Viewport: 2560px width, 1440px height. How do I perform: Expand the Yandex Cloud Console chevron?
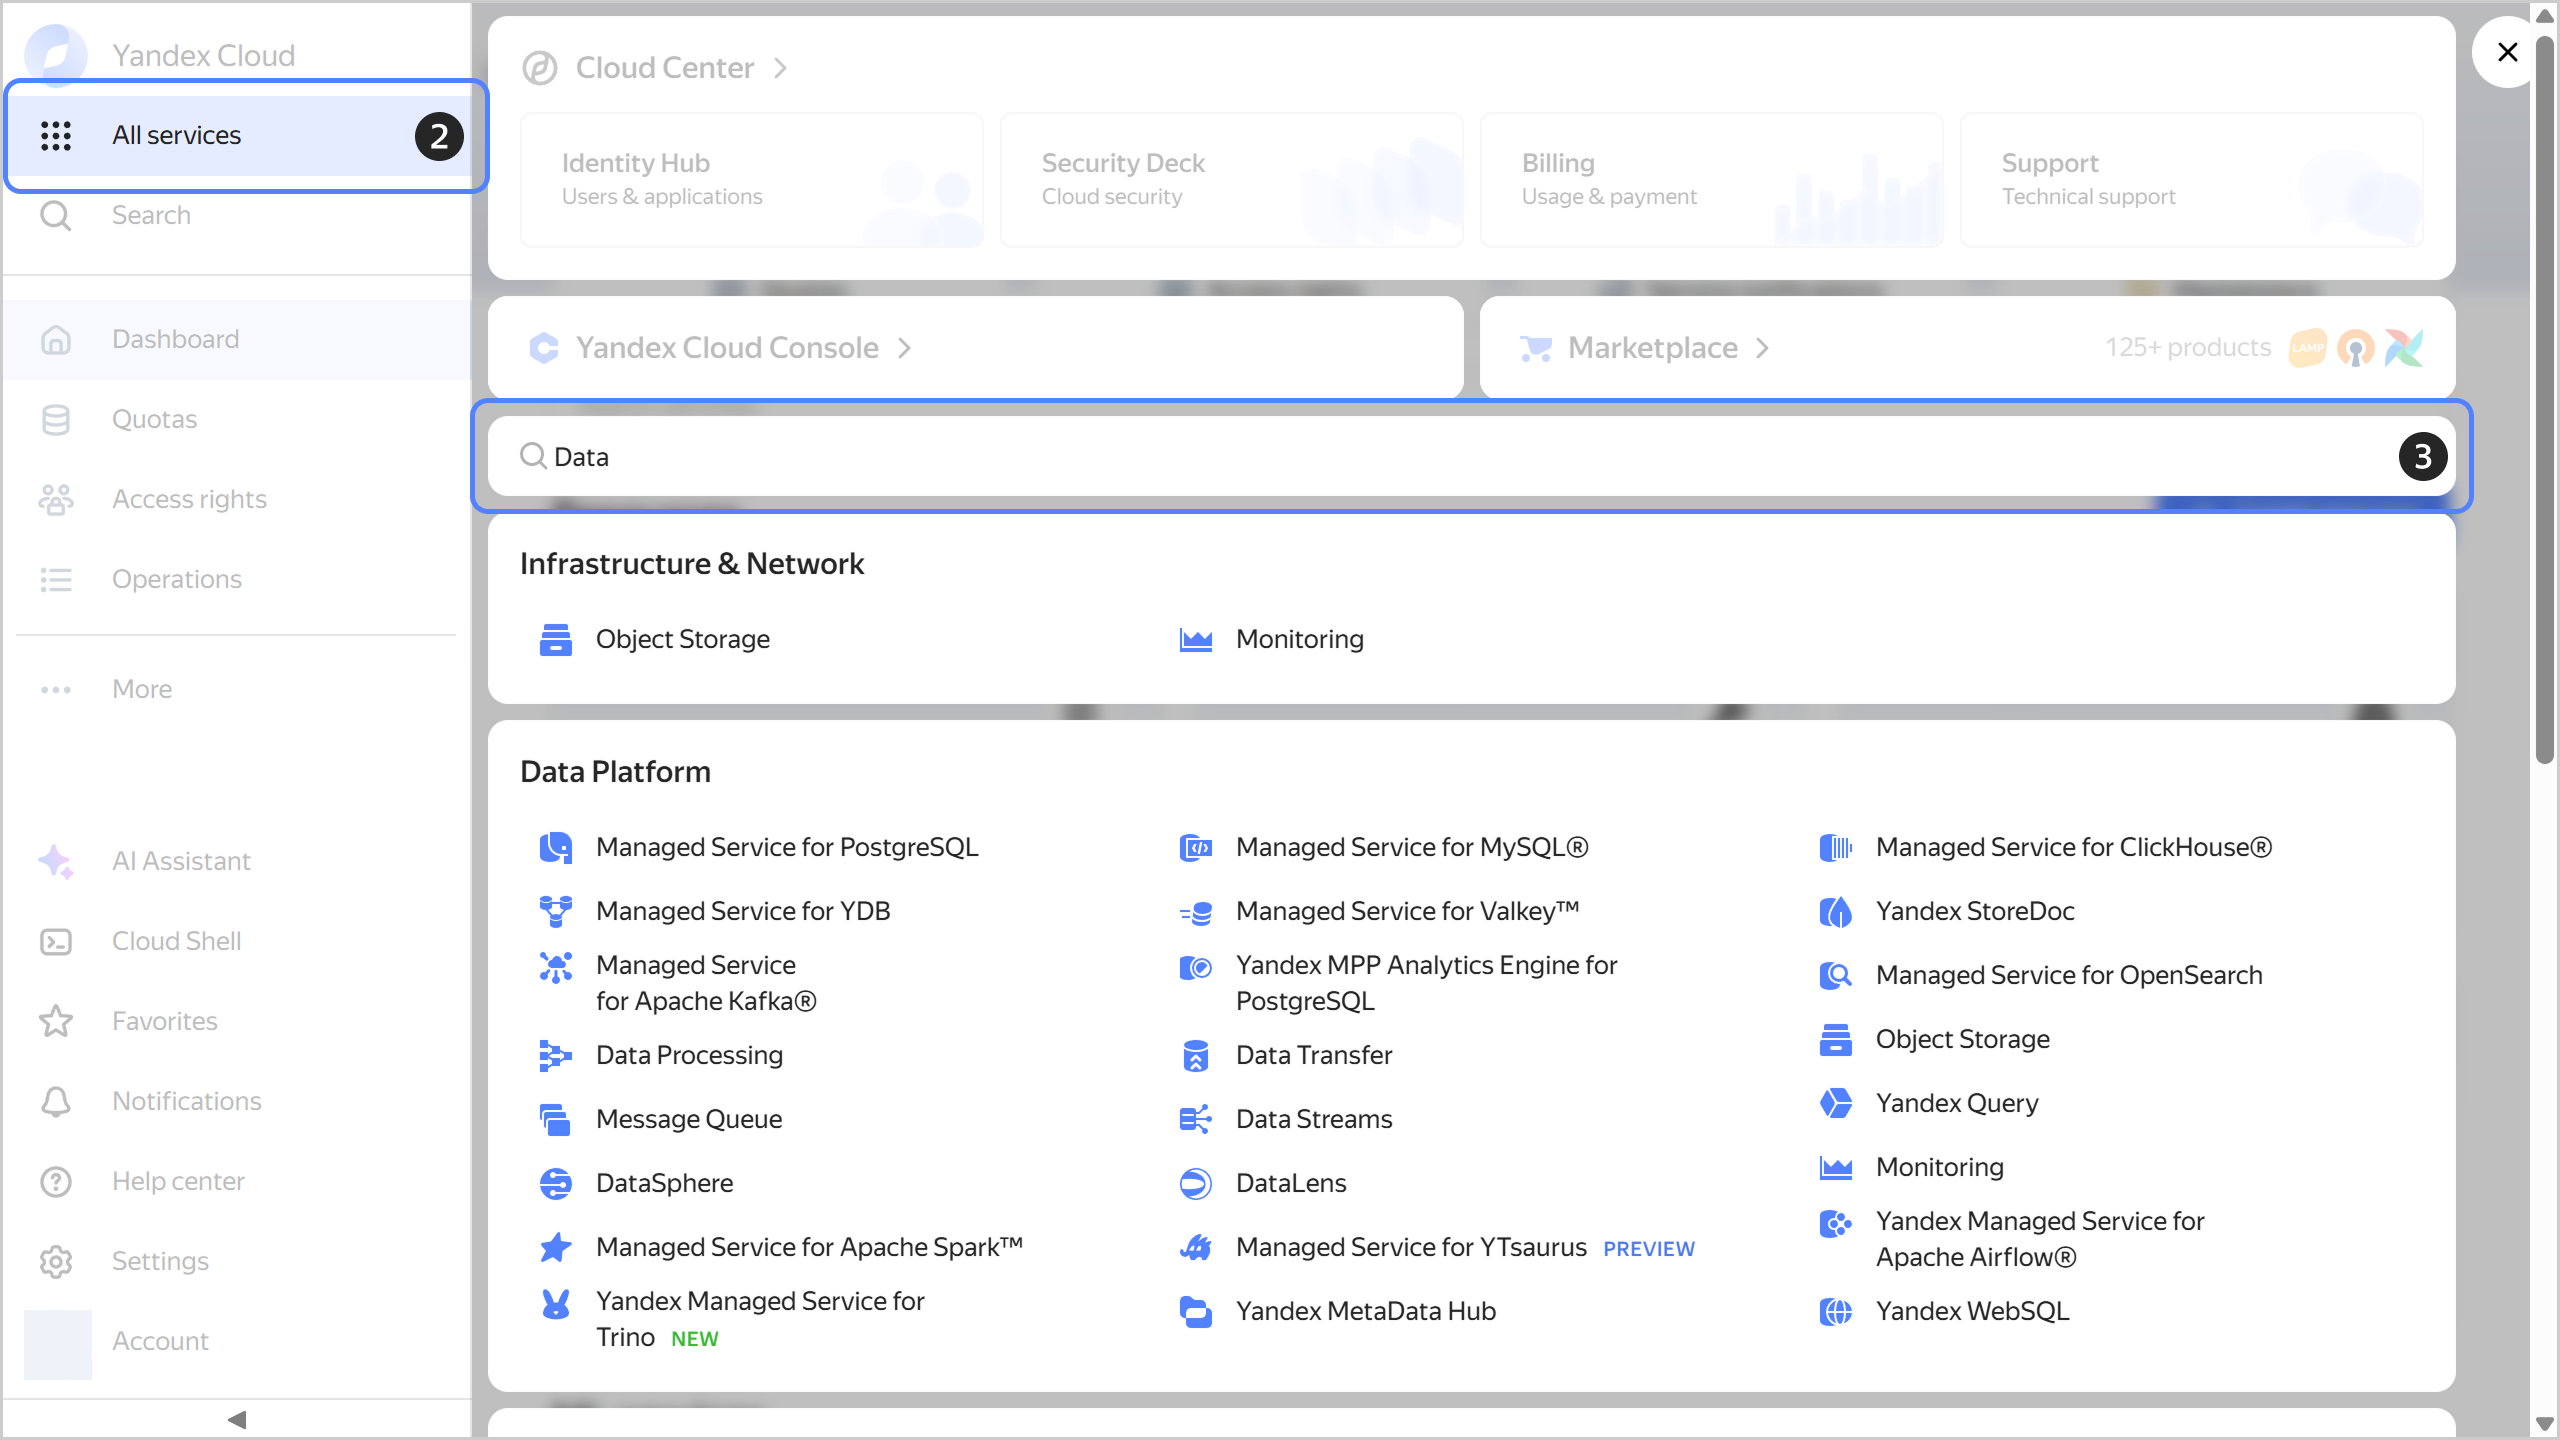tap(904, 348)
